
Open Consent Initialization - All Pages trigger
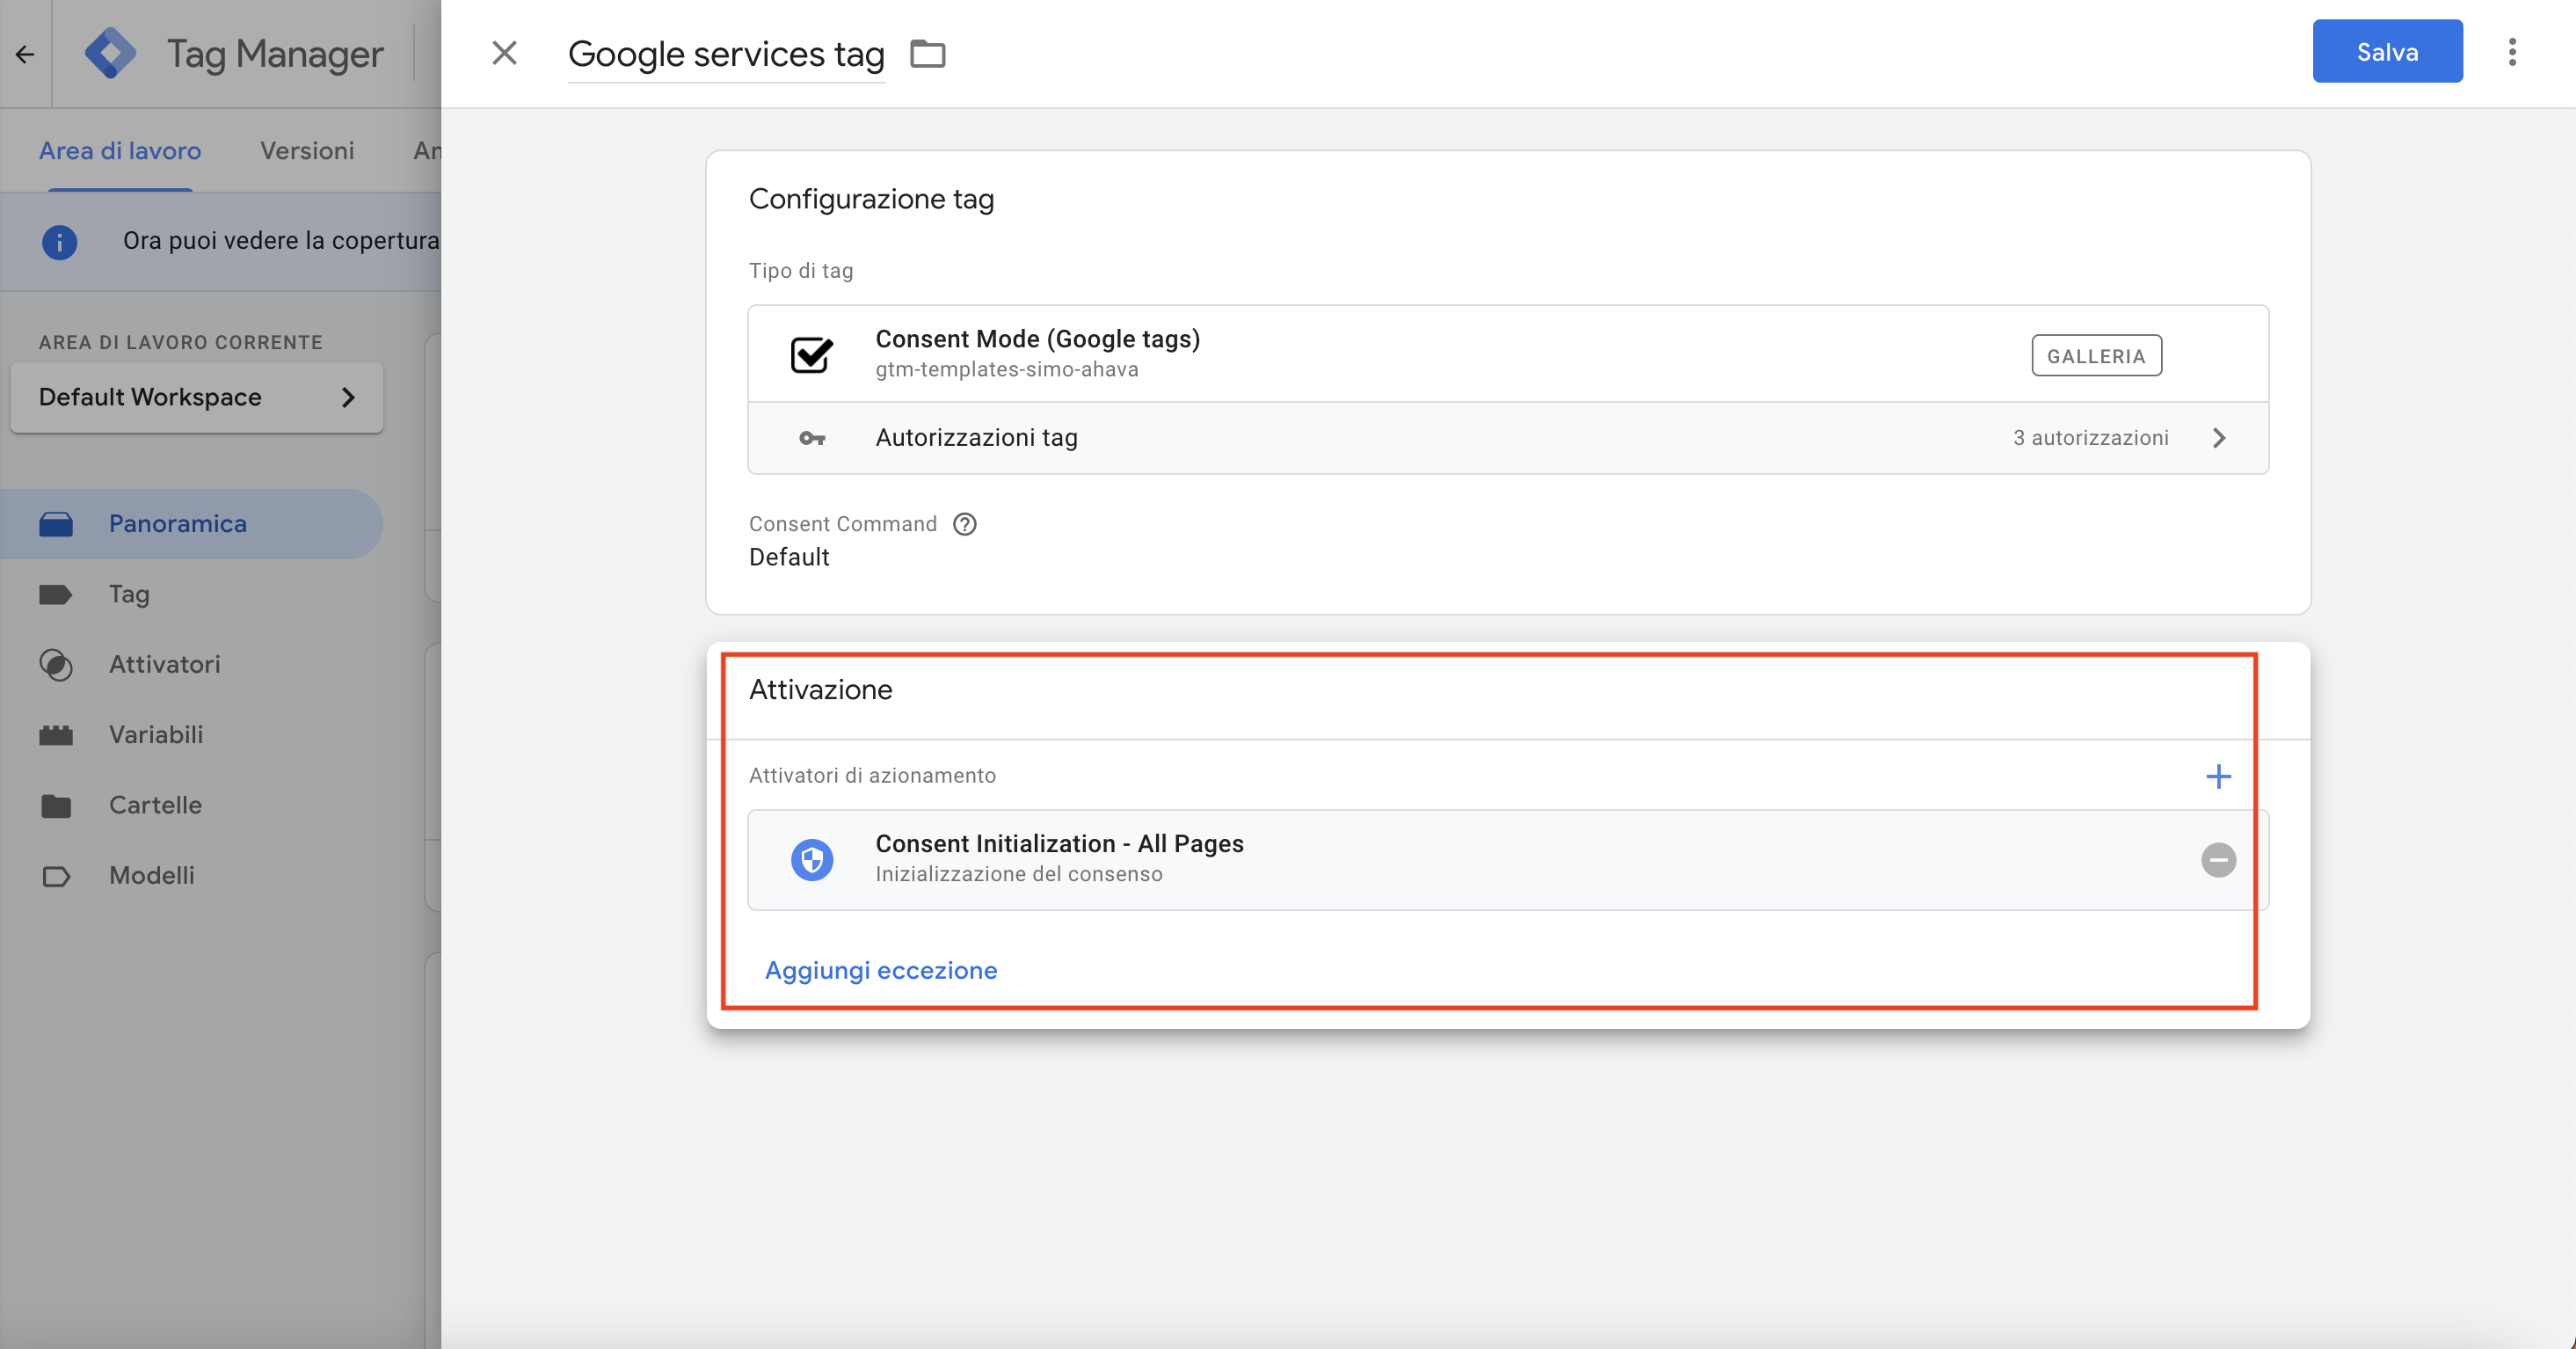coord(1507,859)
